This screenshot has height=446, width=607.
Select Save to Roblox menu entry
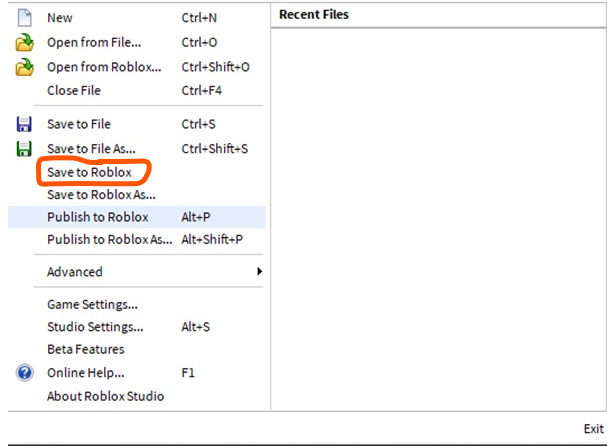[x=89, y=172]
